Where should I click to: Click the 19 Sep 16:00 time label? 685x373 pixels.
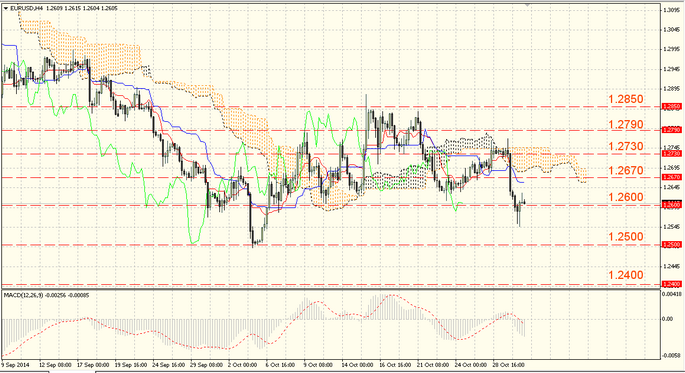point(131,365)
